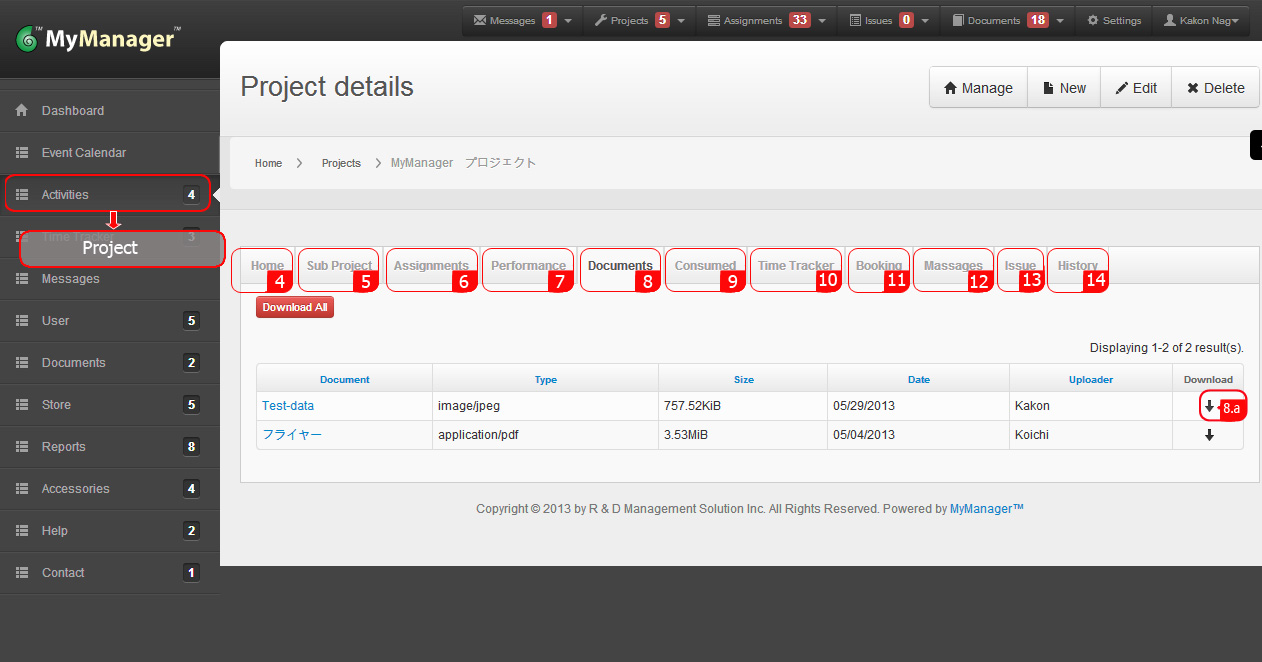
Task: Open the Assignments dropdown in top bar
Action: click(x=820, y=20)
